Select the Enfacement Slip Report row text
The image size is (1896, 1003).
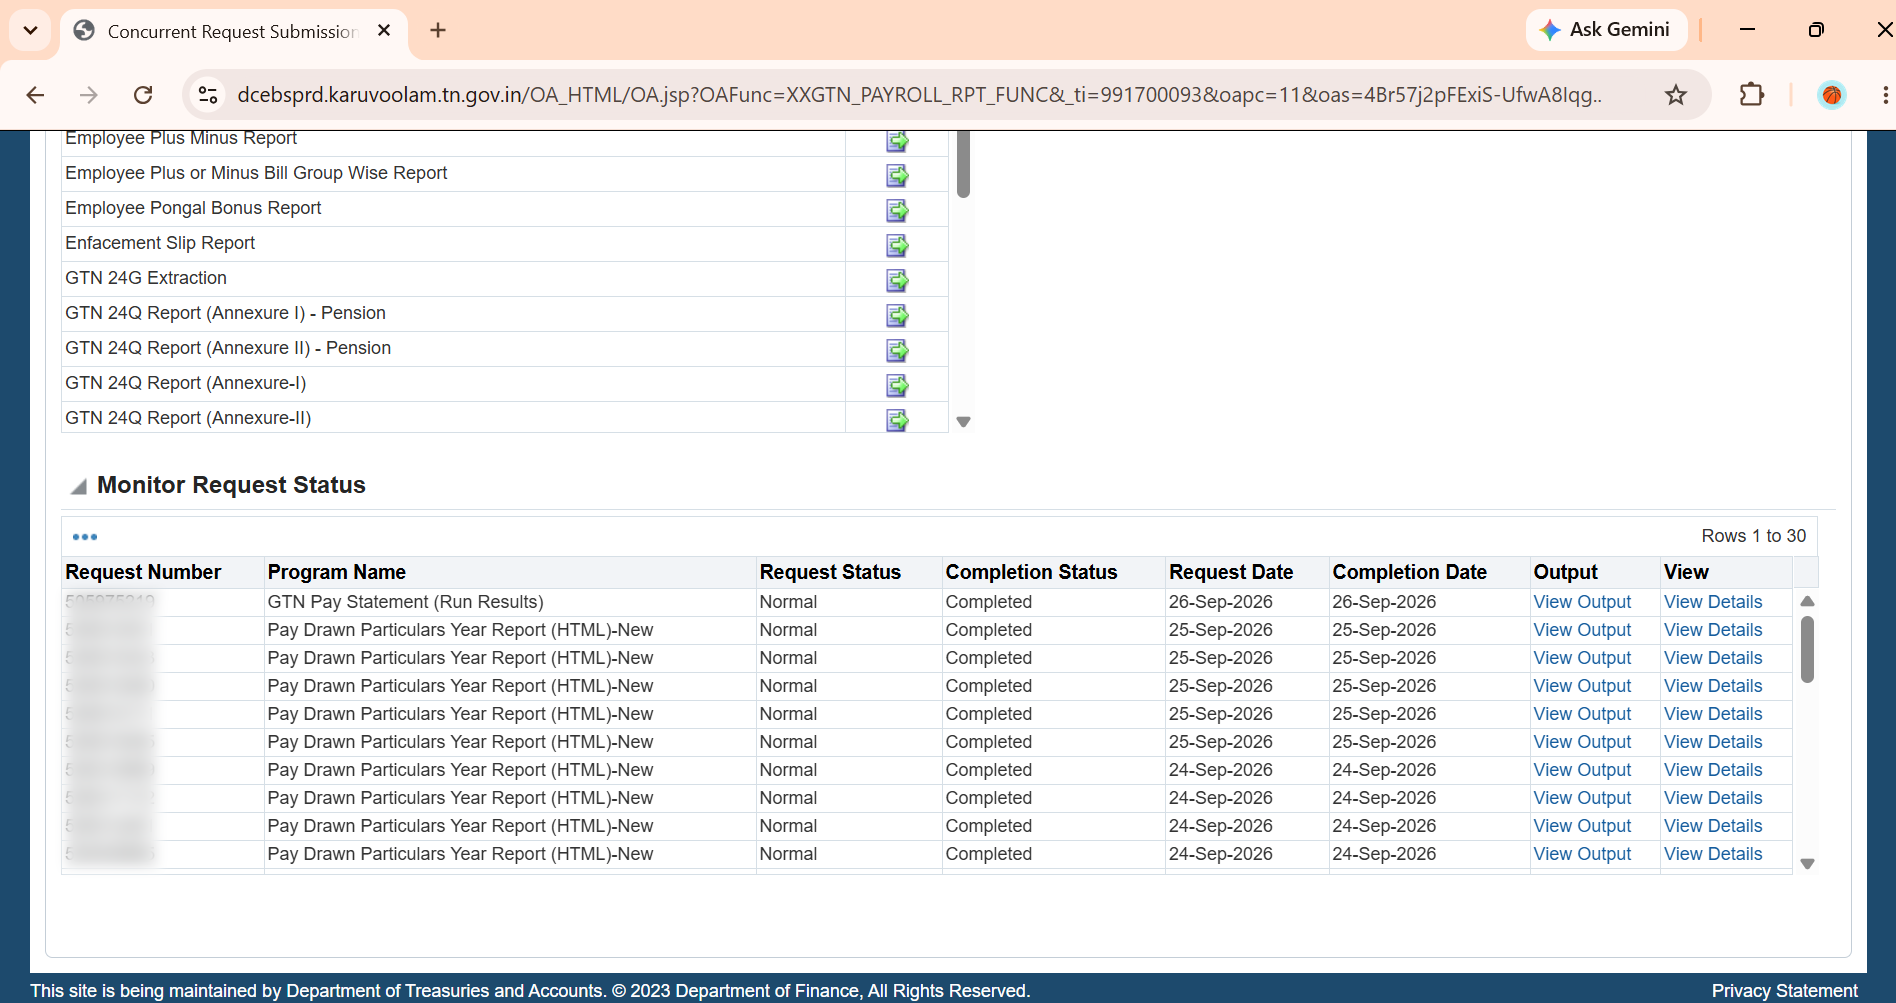(x=160, y=243)
